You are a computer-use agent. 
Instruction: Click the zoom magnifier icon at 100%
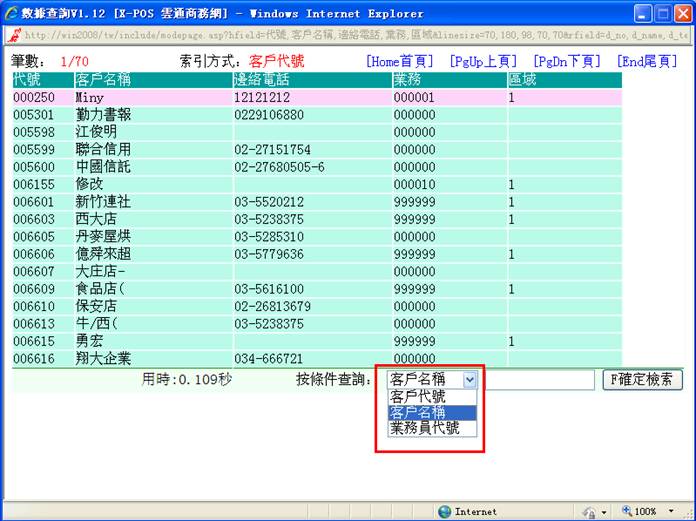627,511
